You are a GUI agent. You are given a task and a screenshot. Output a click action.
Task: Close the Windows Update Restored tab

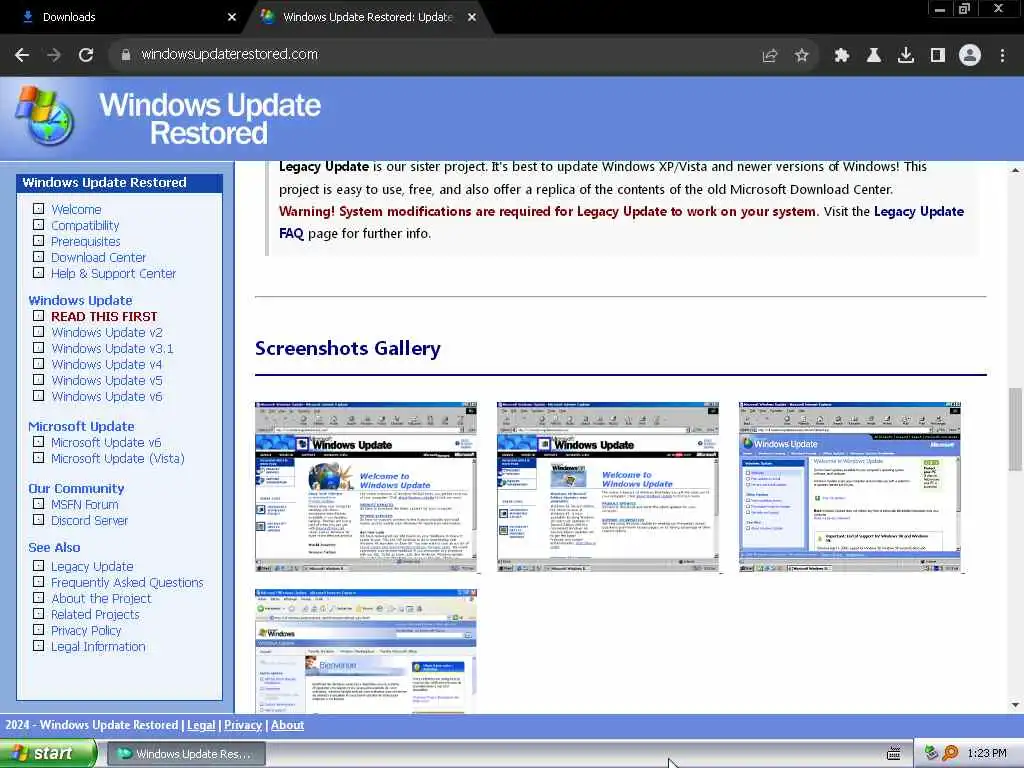pos(472,17)
